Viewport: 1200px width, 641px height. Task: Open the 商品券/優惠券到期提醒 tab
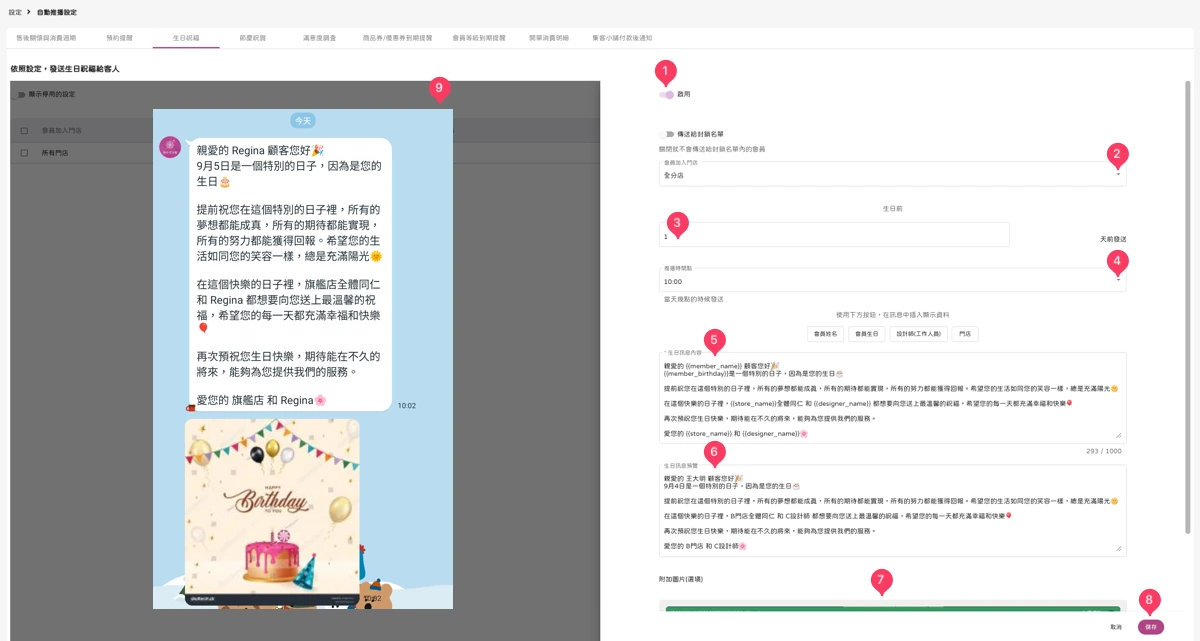[397, 38]
